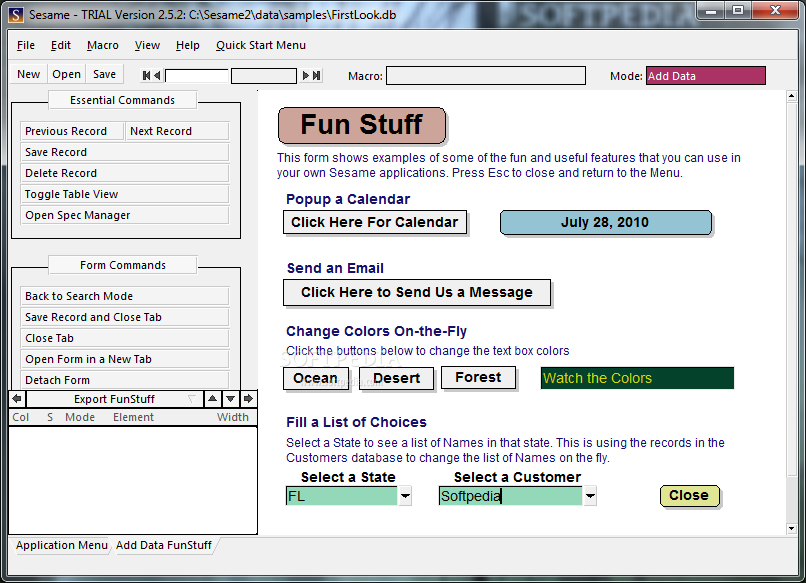Click Toggle Table View command
This screenshot has width=806, height=583.
pos(124,194)
